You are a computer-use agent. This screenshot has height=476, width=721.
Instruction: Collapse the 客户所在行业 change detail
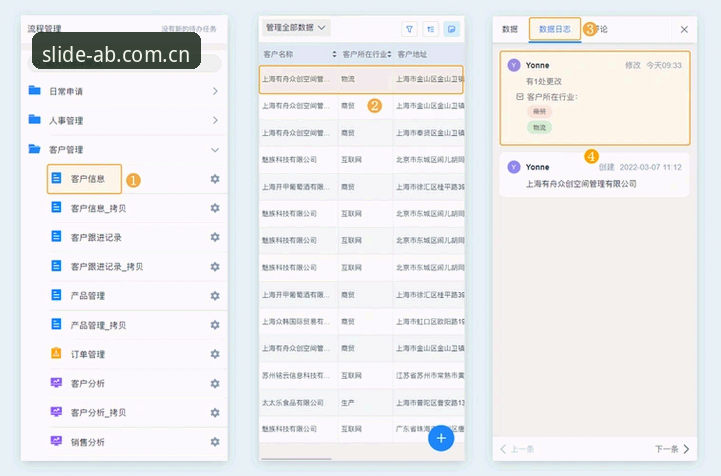(520, 97)
